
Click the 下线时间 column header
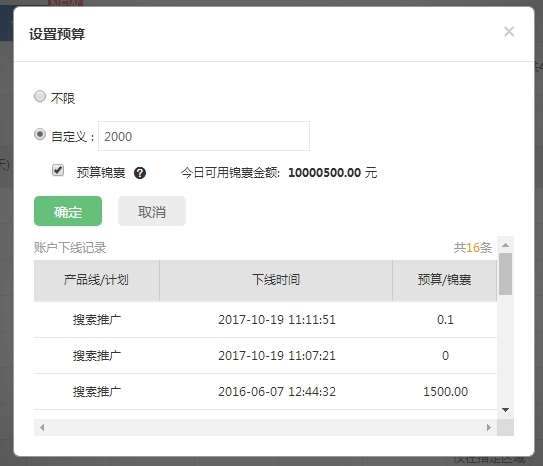276,280
